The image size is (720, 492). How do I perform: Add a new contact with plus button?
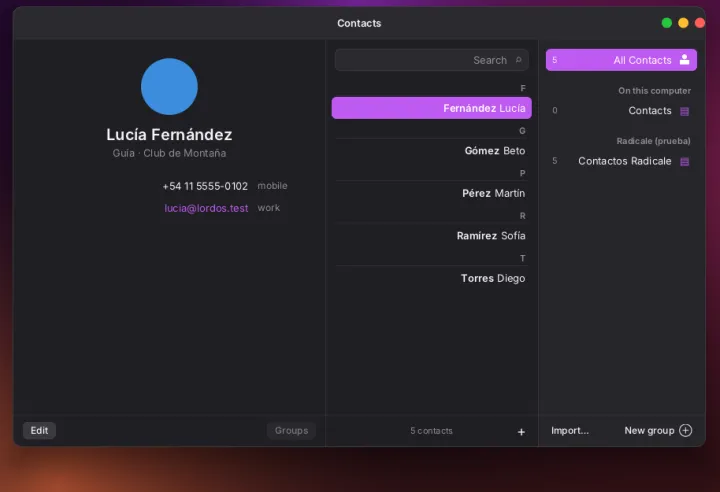[x=521, y=432]
